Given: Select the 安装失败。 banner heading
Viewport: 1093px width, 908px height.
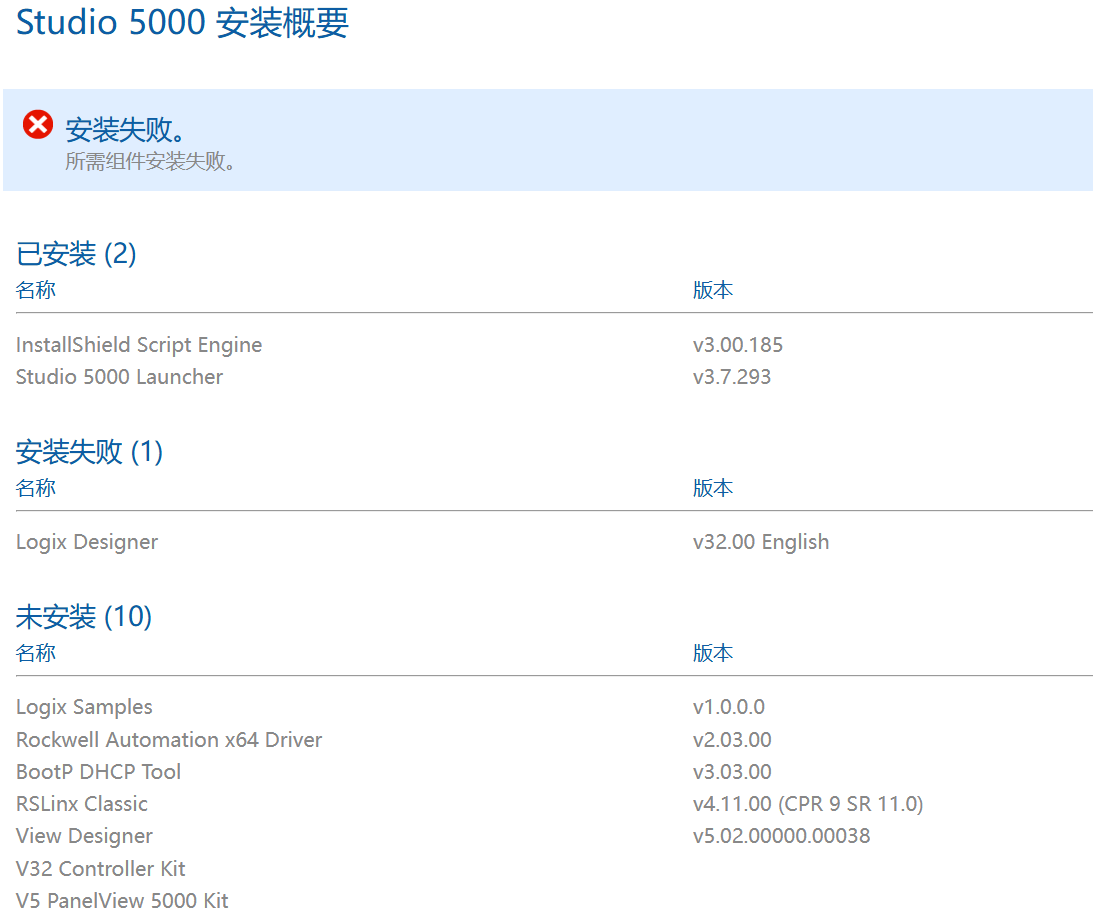Looking at the screenshot, I should pos(127,130).
